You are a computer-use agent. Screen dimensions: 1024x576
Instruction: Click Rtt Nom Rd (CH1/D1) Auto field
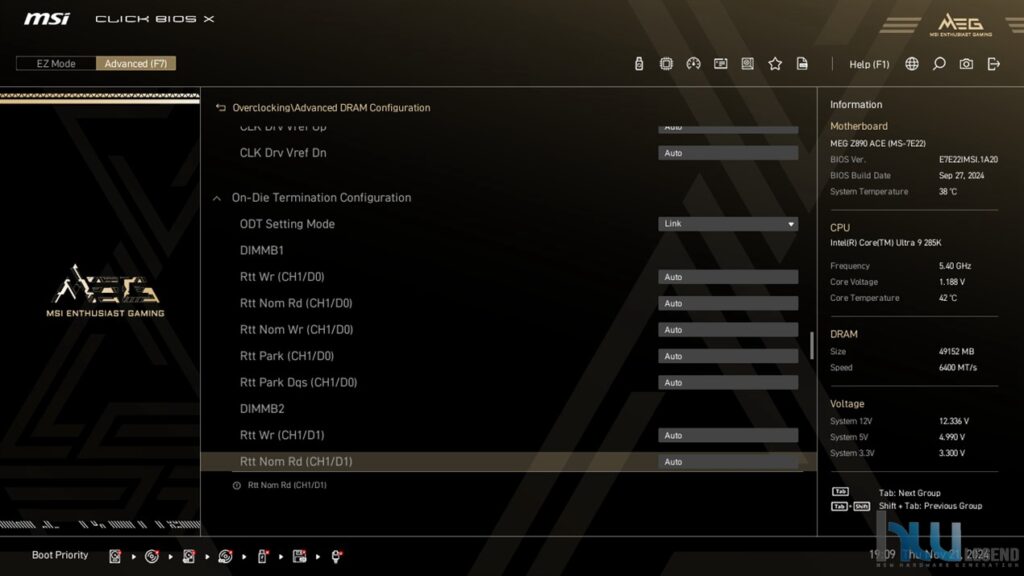(728, 462)
